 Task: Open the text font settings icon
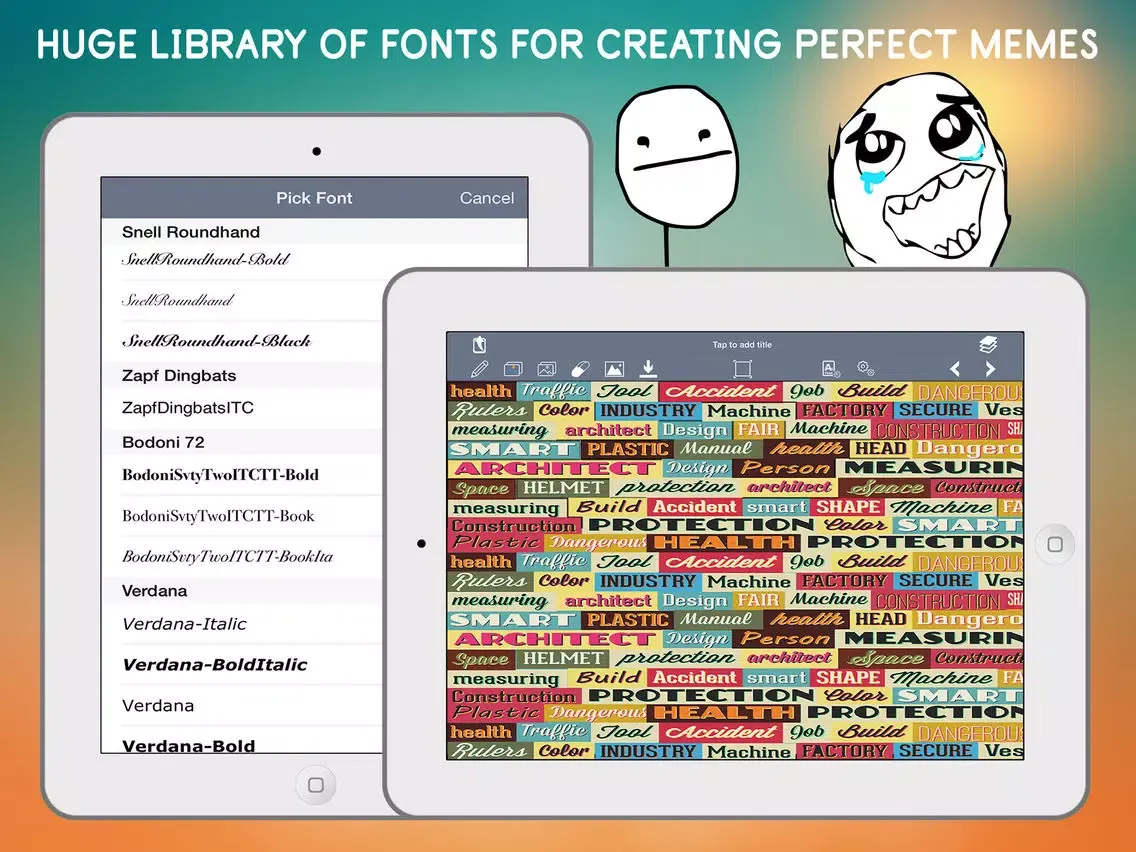[x=831, y=369]
